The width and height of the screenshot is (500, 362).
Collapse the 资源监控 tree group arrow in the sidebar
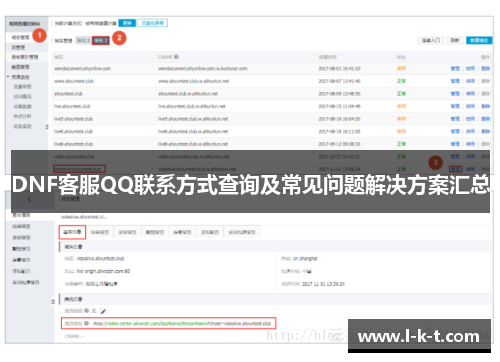(x=8, y=77)
